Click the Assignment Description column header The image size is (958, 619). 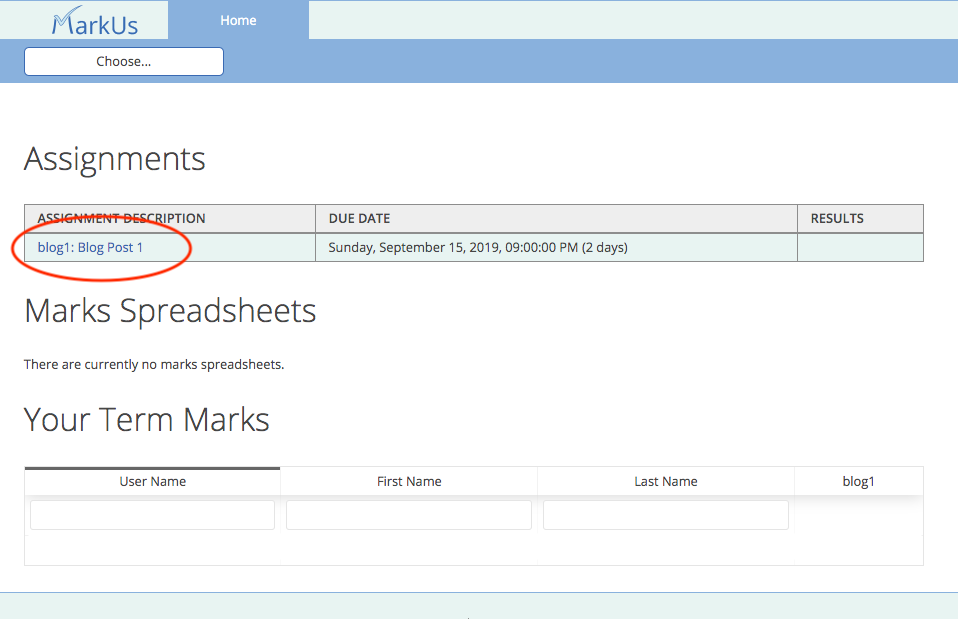click(170, 219)
